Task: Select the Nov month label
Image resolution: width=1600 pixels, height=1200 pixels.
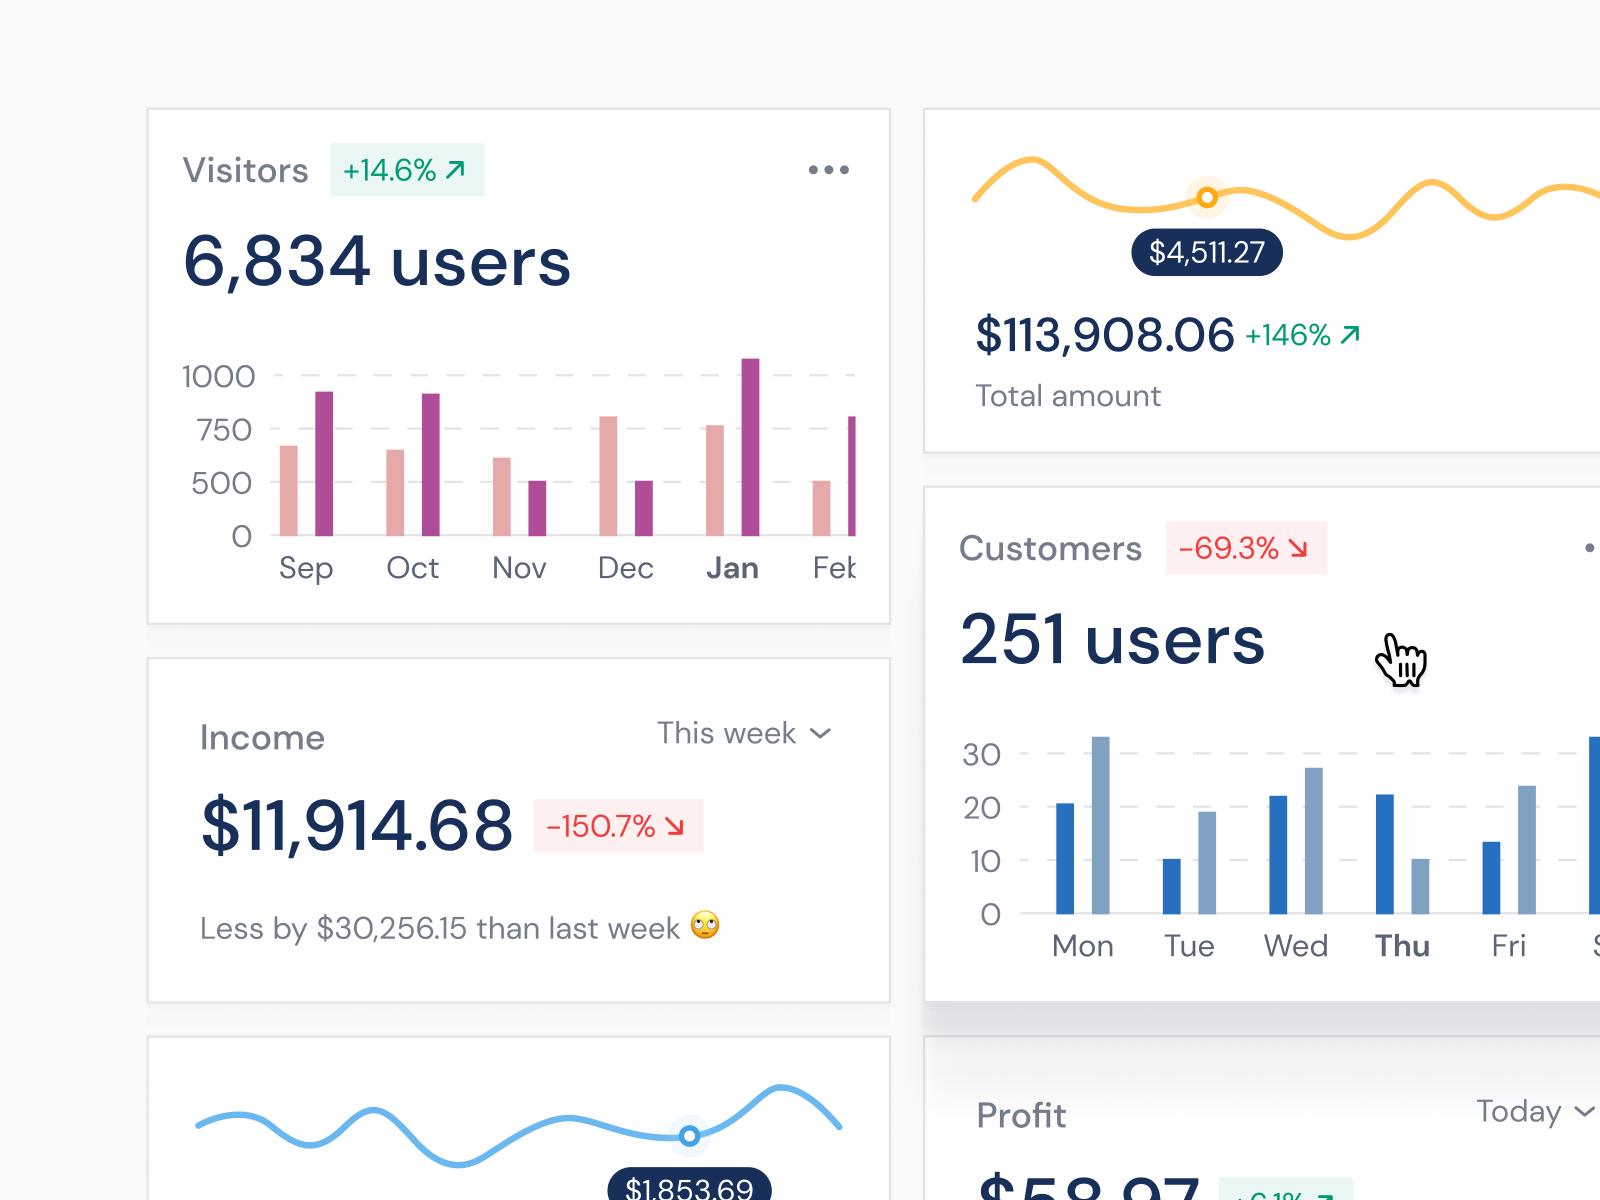Action: click(519, 568)
